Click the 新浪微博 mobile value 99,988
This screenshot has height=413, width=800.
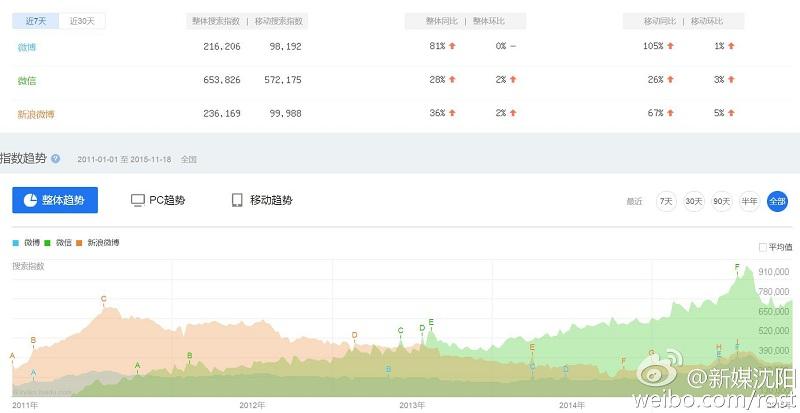pyautogui.click(x=285, y=114)
